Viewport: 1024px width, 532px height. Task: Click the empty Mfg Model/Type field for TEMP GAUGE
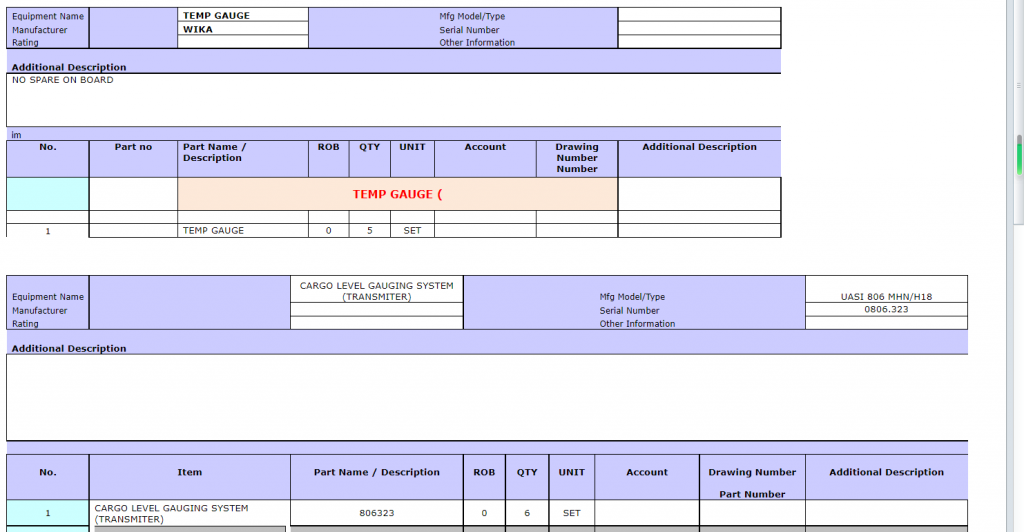pos(698,15)
